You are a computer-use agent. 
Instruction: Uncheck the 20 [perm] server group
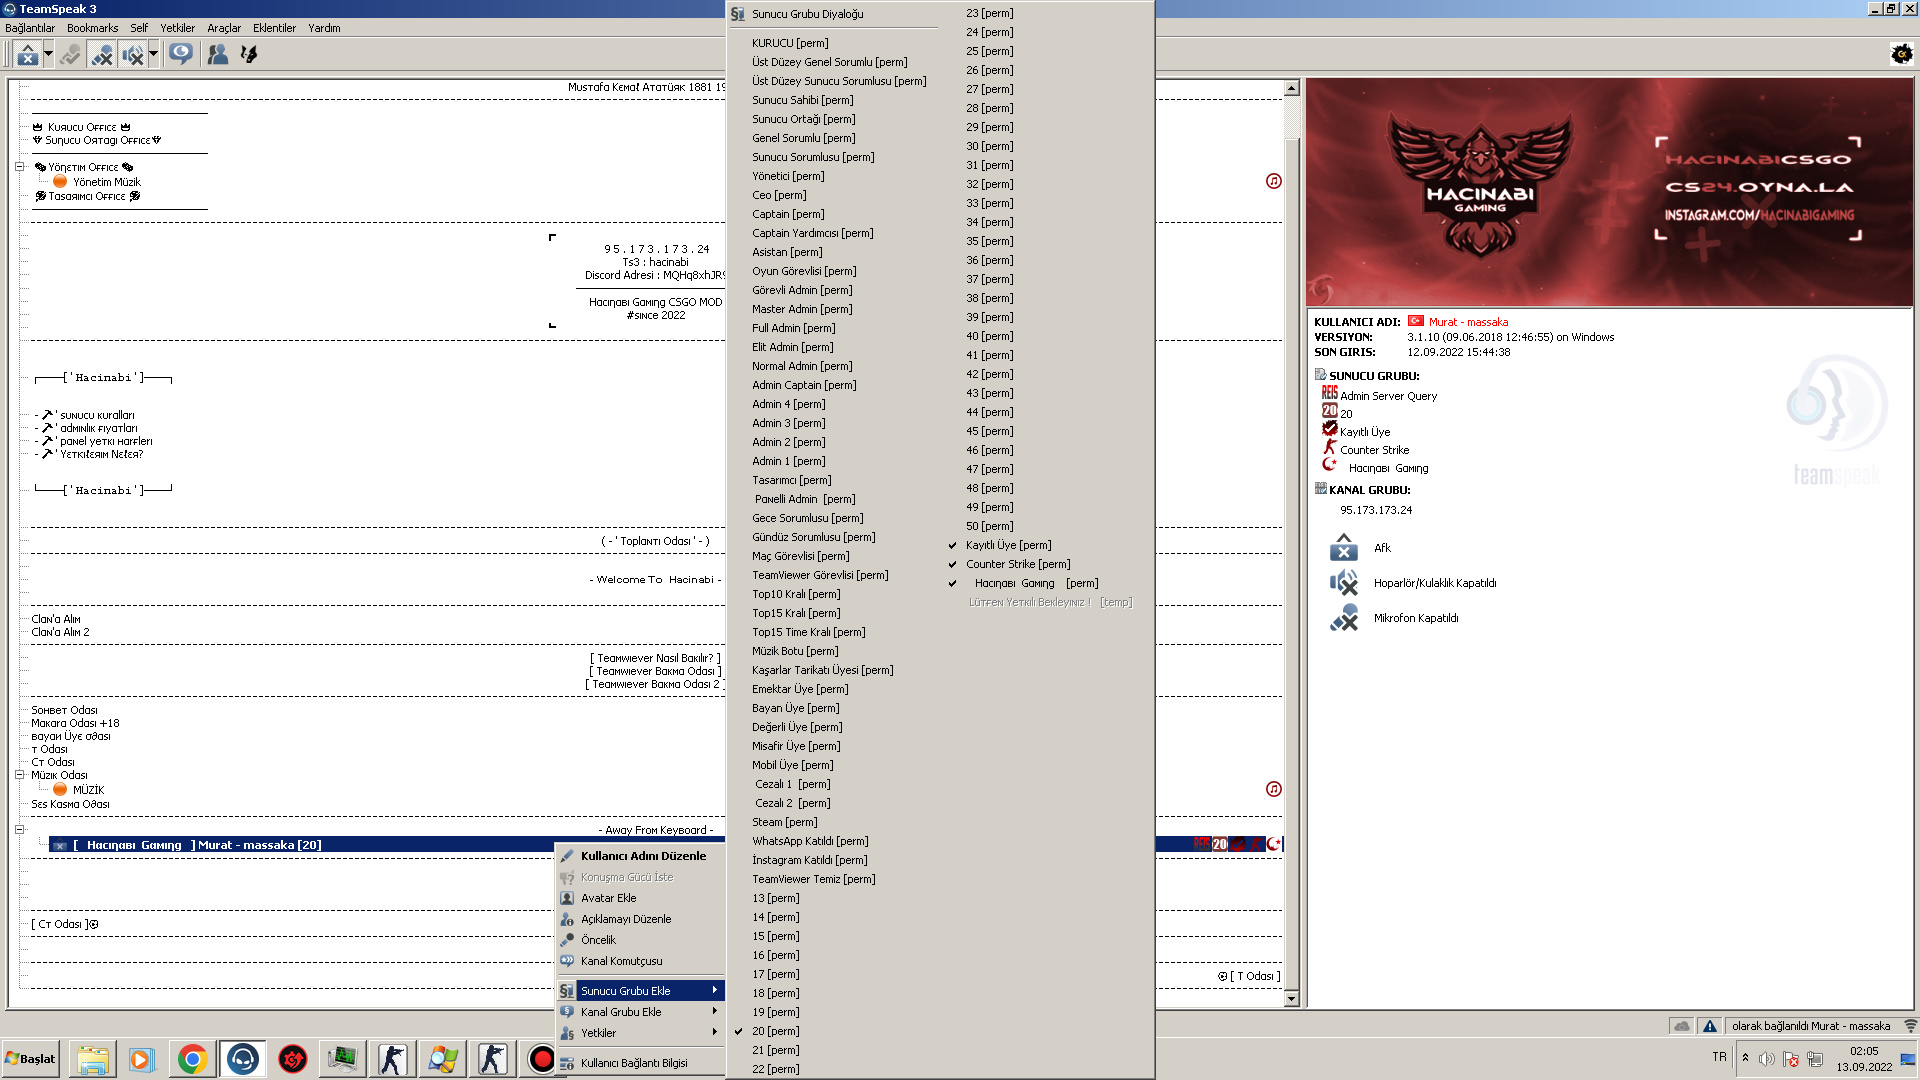tap(775, 1031)
